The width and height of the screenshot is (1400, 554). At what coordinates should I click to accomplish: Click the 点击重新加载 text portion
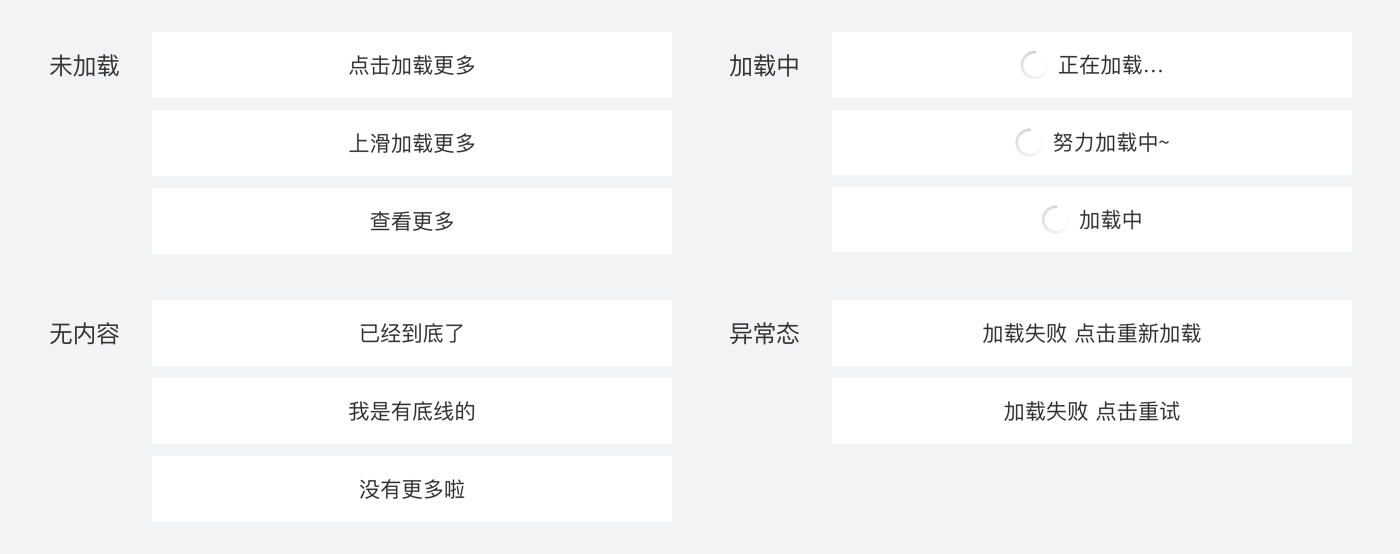tap(1138, 333)
